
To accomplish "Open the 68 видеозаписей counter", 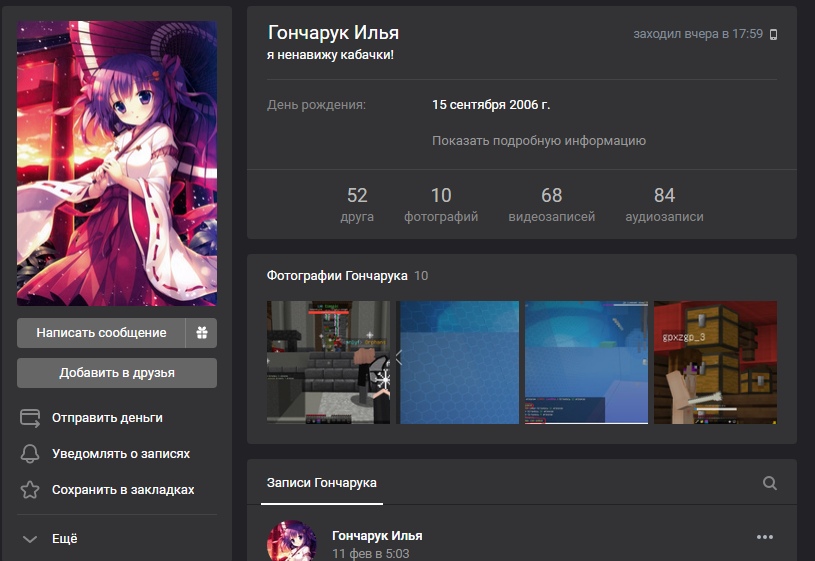I will [551, 204].
